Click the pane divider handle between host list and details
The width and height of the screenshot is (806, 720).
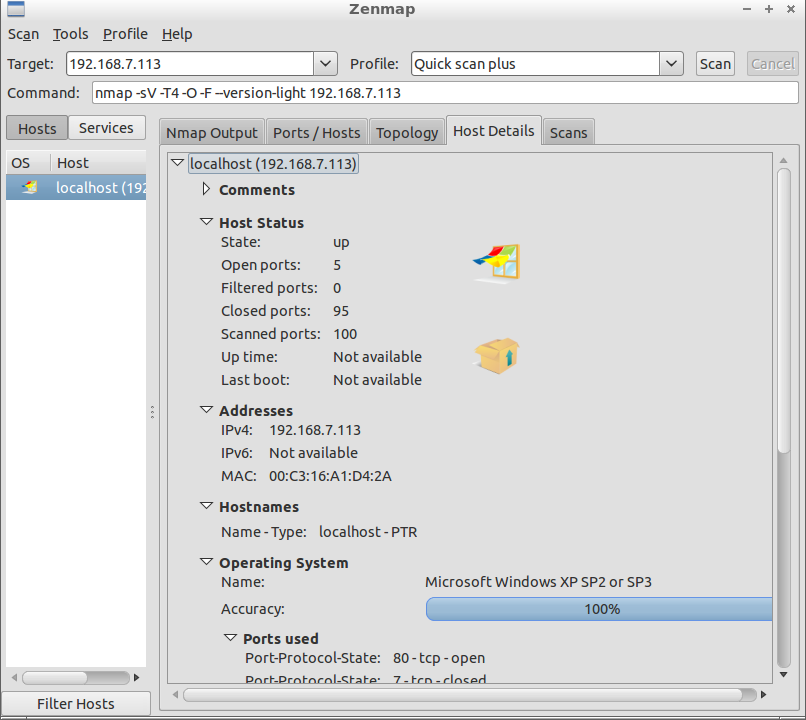[x=153, y=412]
